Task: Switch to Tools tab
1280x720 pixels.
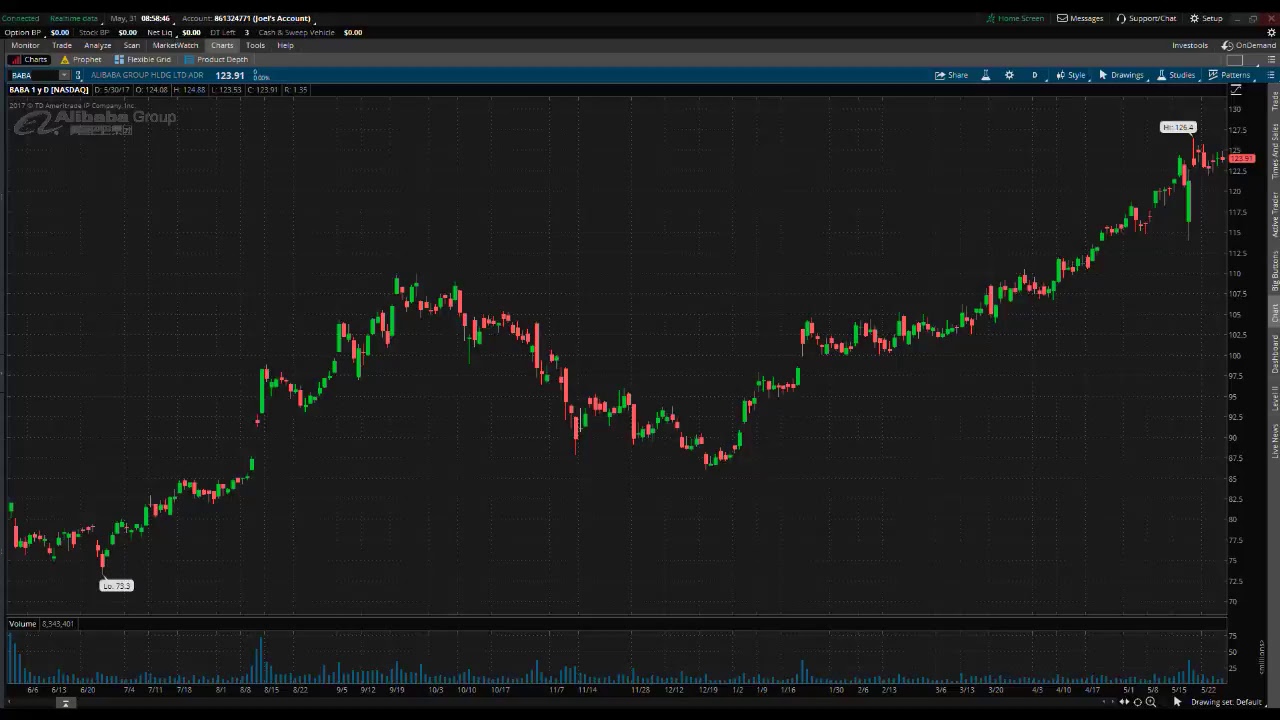Action: [x=255, y=45]
